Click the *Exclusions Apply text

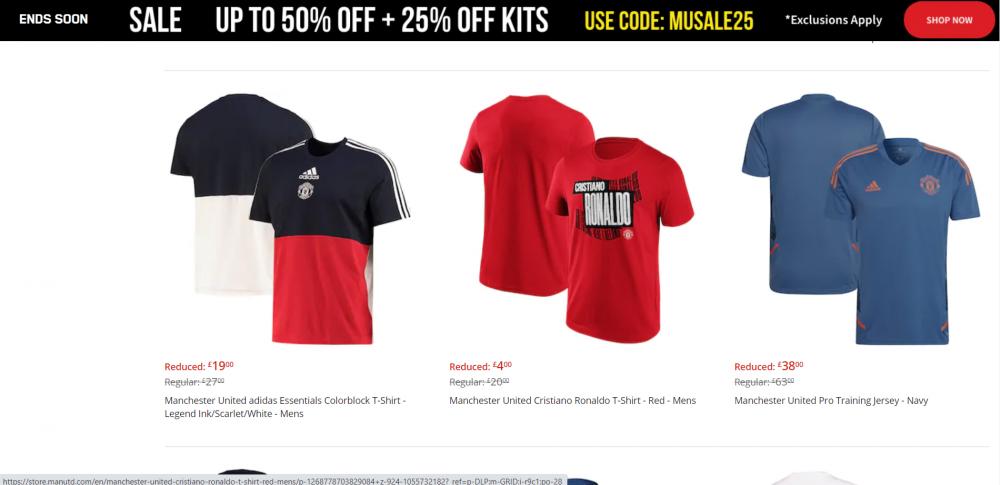(834, 20)
